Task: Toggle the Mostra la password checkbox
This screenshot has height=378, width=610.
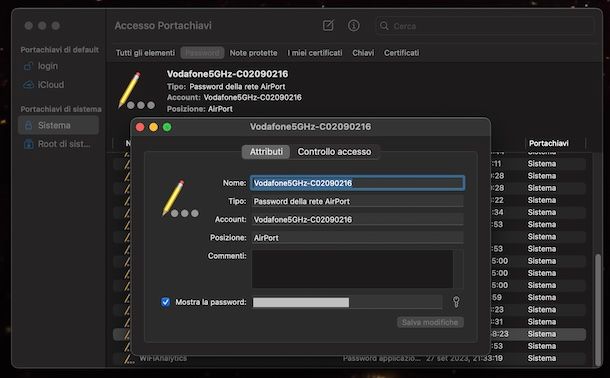Action: point(165,302)
